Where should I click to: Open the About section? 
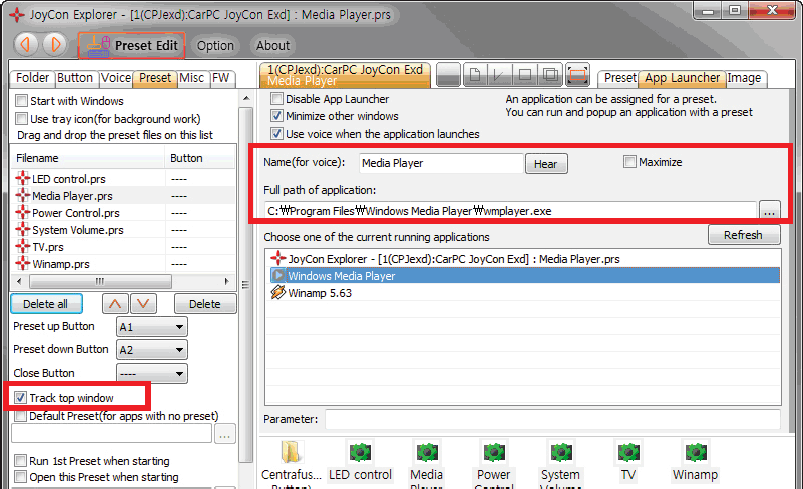click(x=273, y=46)
